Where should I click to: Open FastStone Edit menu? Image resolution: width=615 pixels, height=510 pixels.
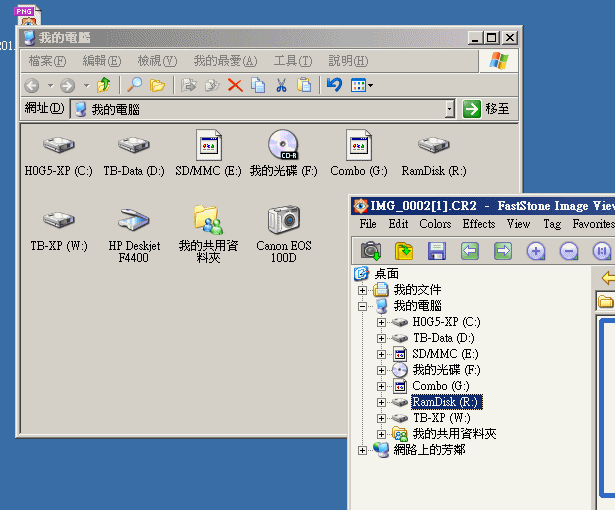(x=398, y=224)
